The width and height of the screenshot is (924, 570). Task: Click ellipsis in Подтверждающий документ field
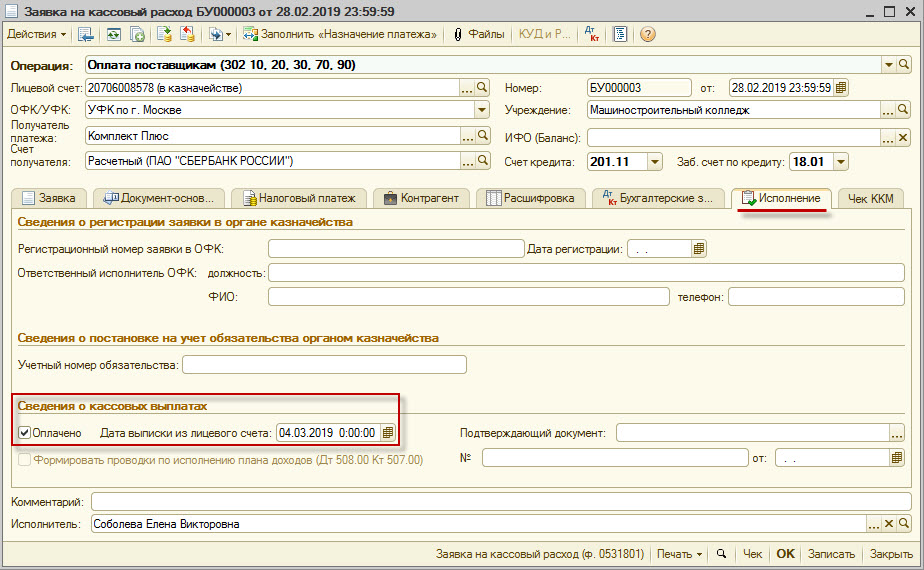pyautogui.click(x=896, y=433)
